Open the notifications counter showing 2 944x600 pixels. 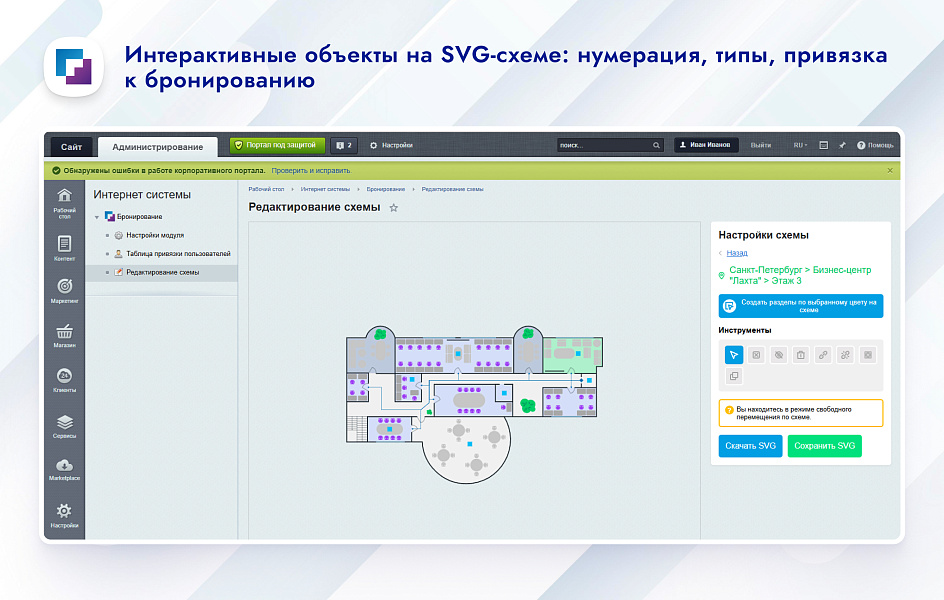coord(344,145)
